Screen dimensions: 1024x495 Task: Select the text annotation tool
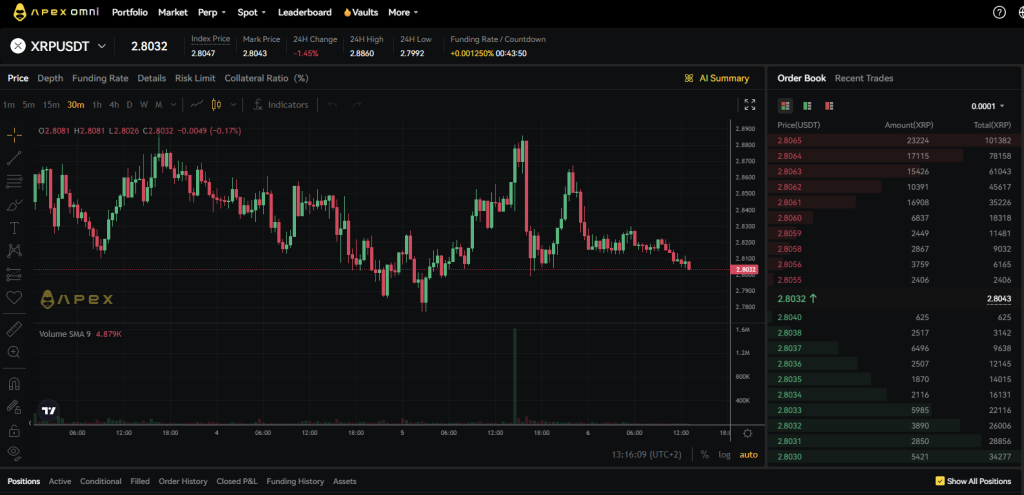coord(14,227)
